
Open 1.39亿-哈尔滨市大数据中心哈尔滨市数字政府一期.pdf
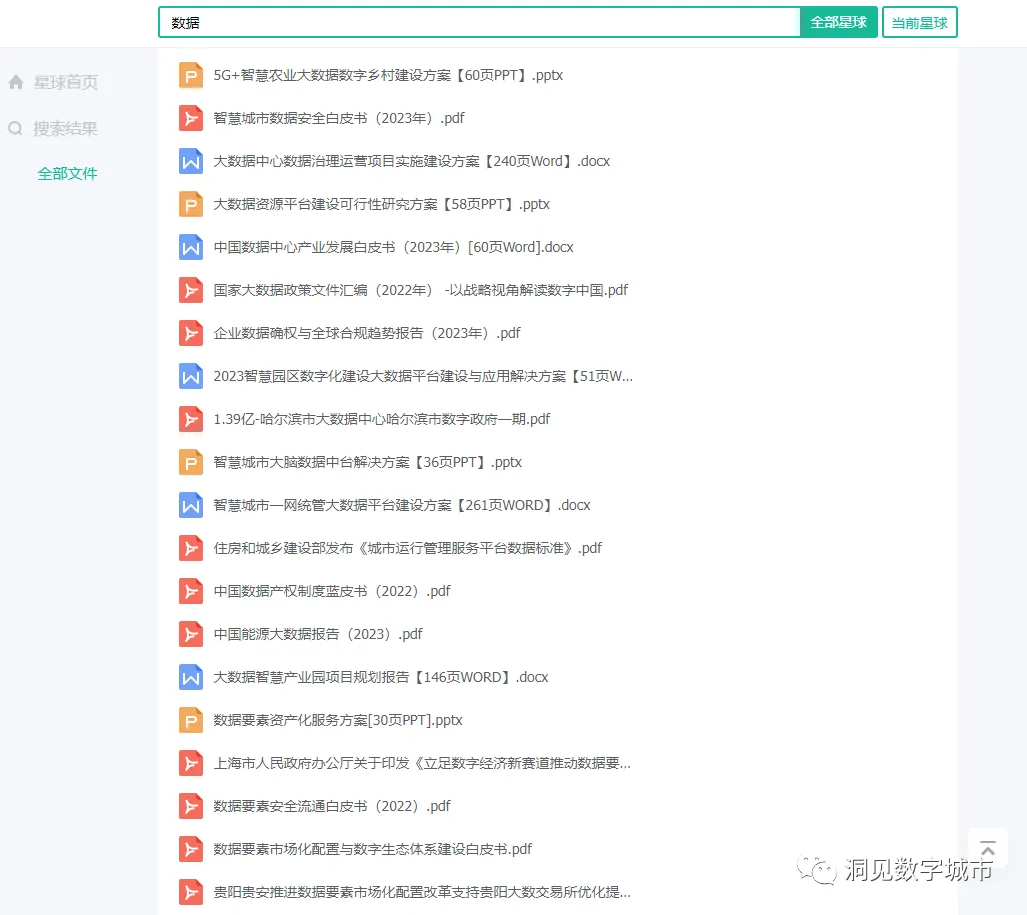click(x=382, y=419)
